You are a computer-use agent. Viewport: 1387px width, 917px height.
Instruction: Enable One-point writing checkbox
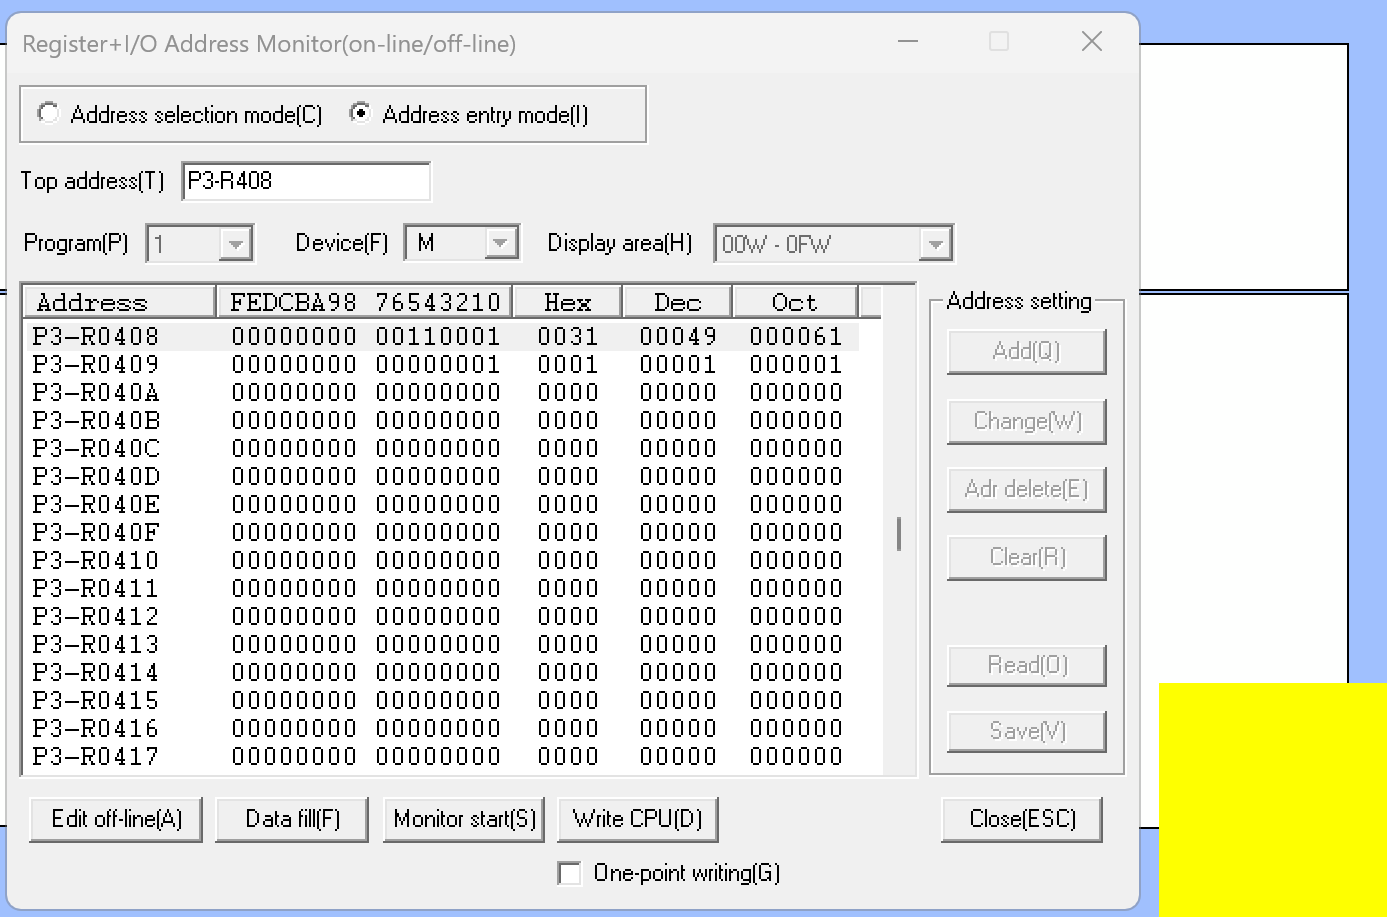pos(570,873)
